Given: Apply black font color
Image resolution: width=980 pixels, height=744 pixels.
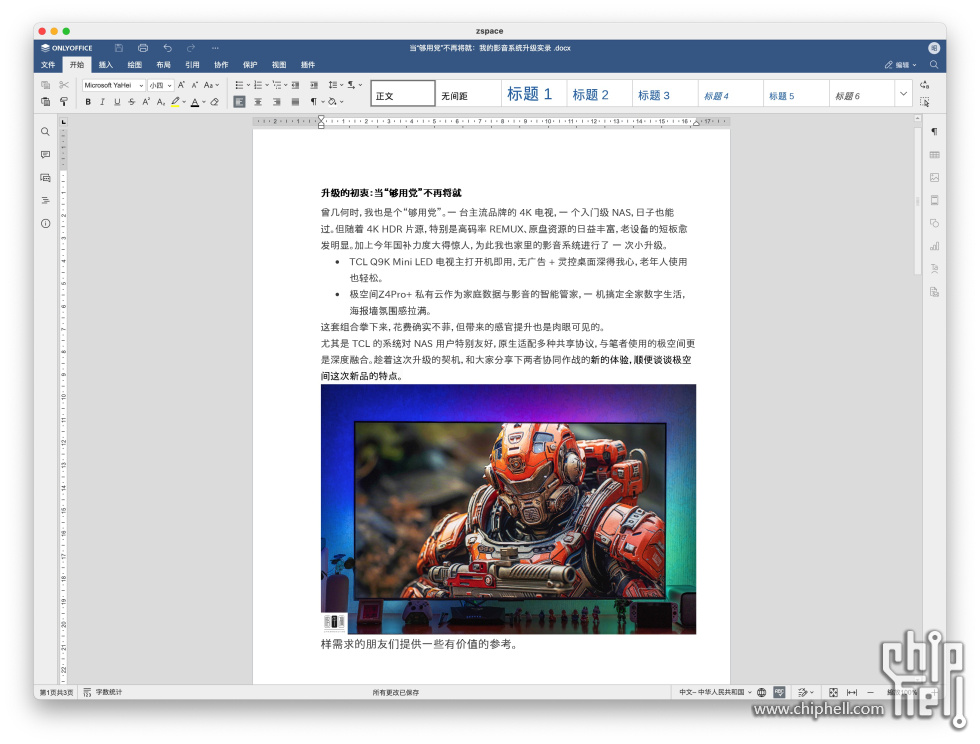Looking at the screenshot, I should click(195, 101).
